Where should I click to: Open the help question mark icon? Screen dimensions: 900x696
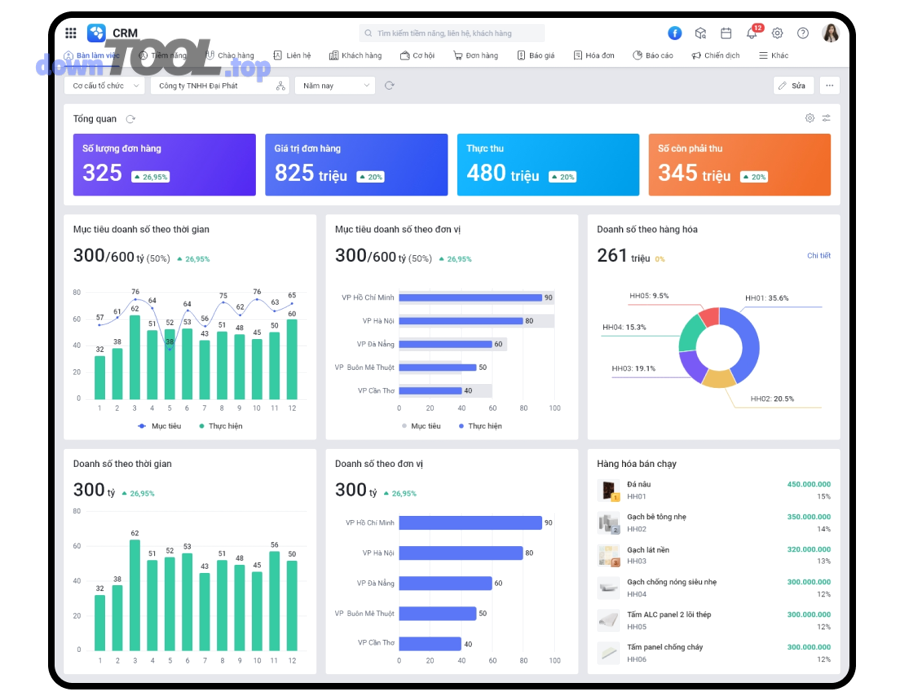pyautogui.click(x=803, y=32)
